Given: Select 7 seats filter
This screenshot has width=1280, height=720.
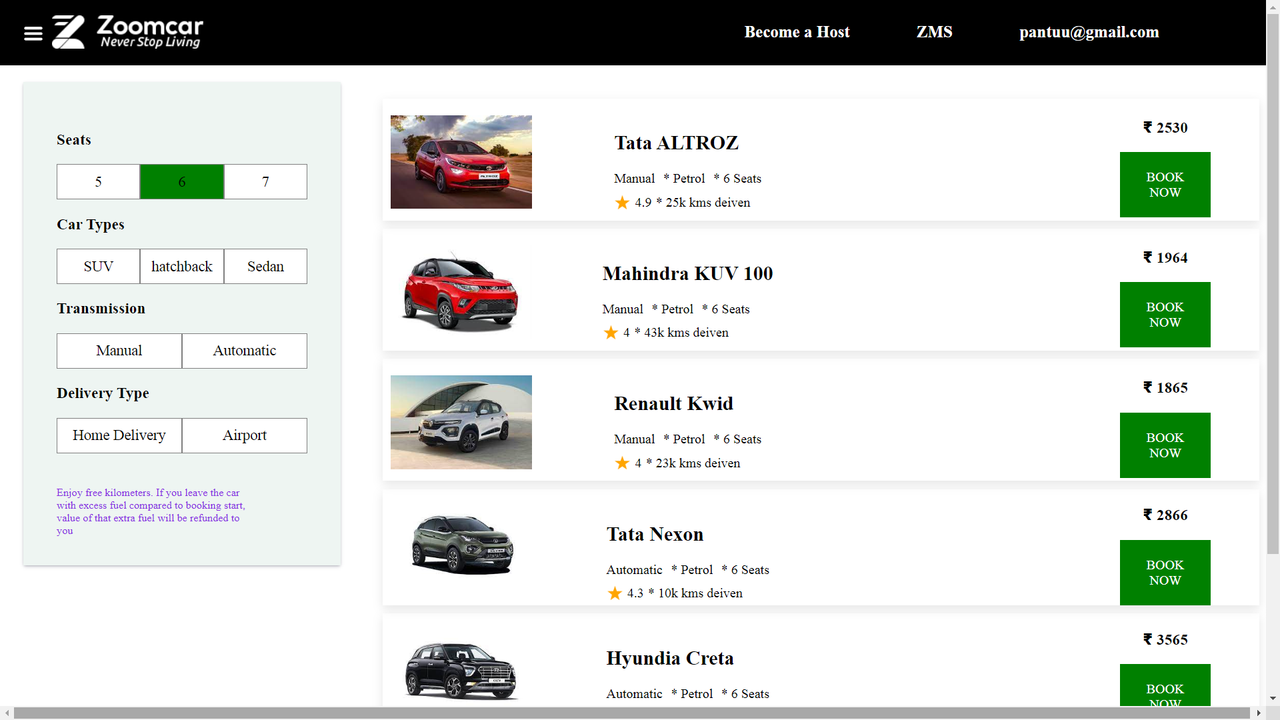Looking at the screenshot, I should (x=265, y=182).
